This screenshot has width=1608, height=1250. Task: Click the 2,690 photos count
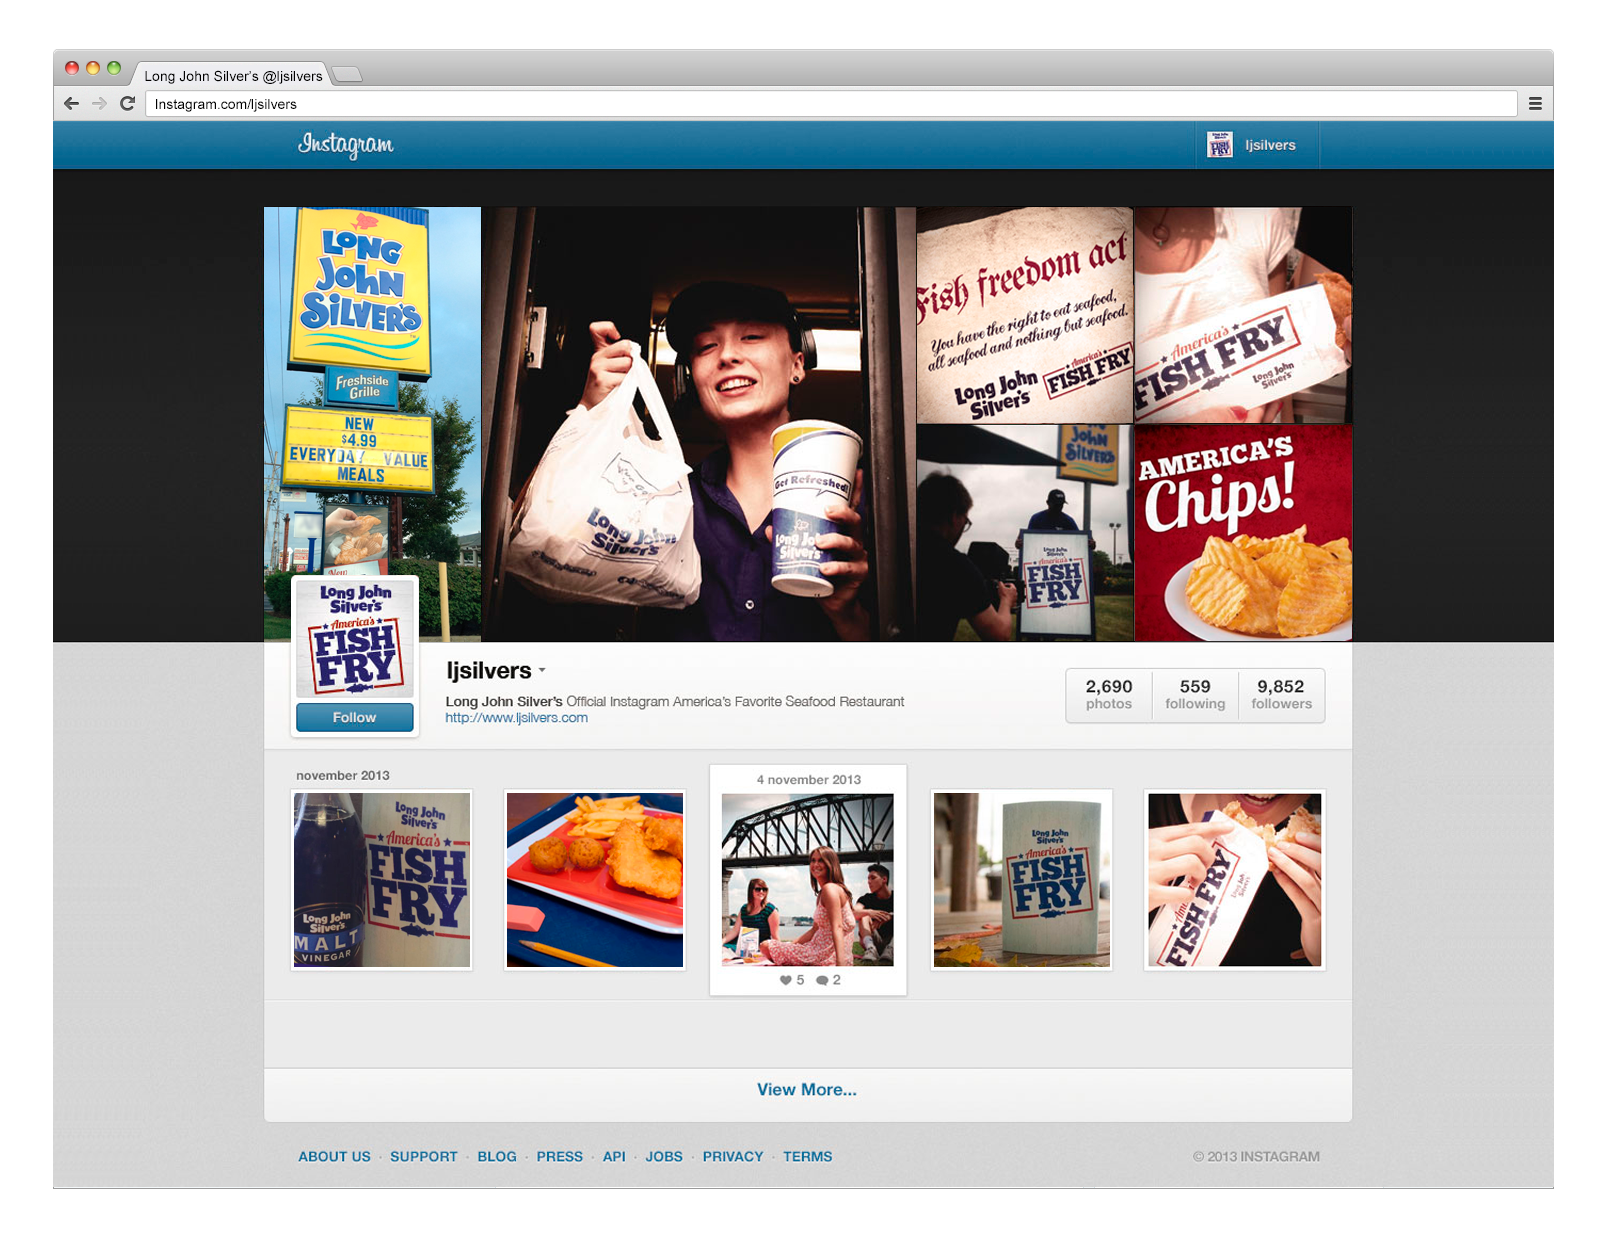(x=1109, y=694)
